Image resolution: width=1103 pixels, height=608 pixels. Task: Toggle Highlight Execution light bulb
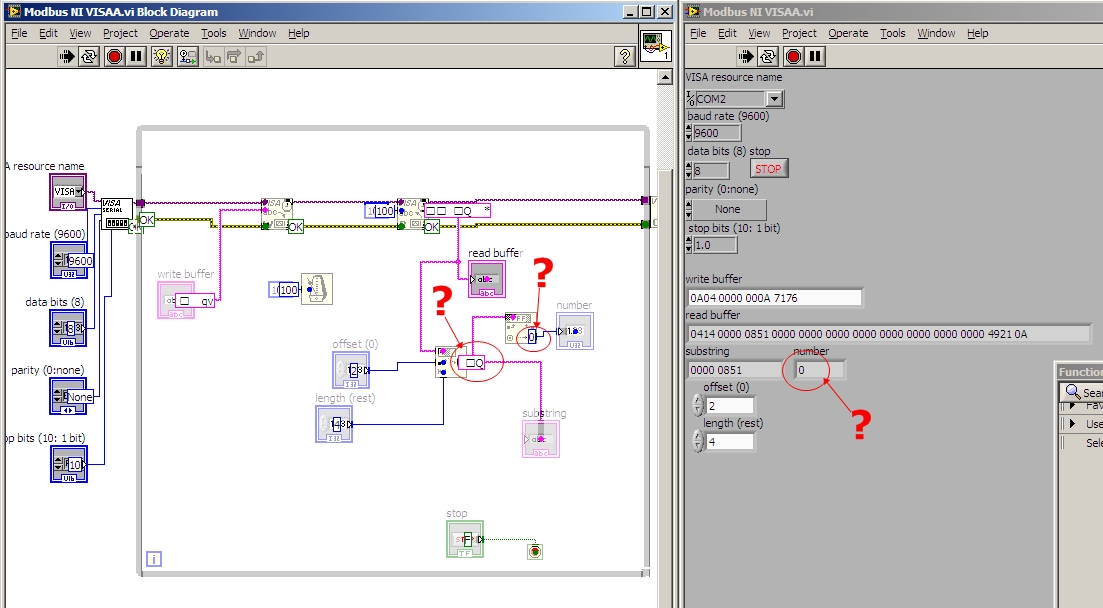click(162, 56)
